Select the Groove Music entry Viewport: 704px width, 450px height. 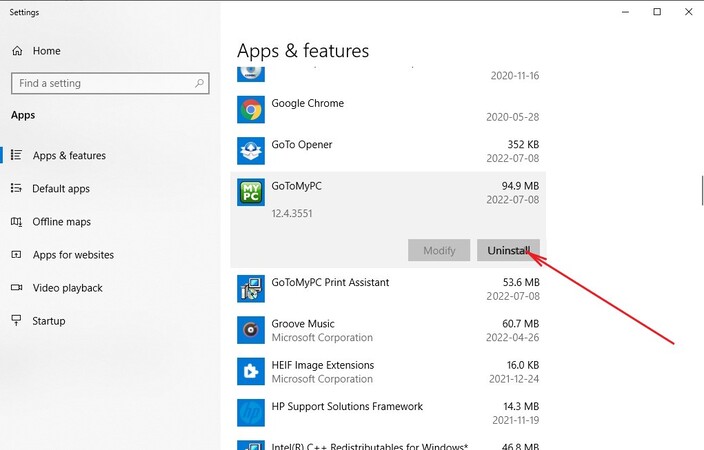[x=388, y=330]
